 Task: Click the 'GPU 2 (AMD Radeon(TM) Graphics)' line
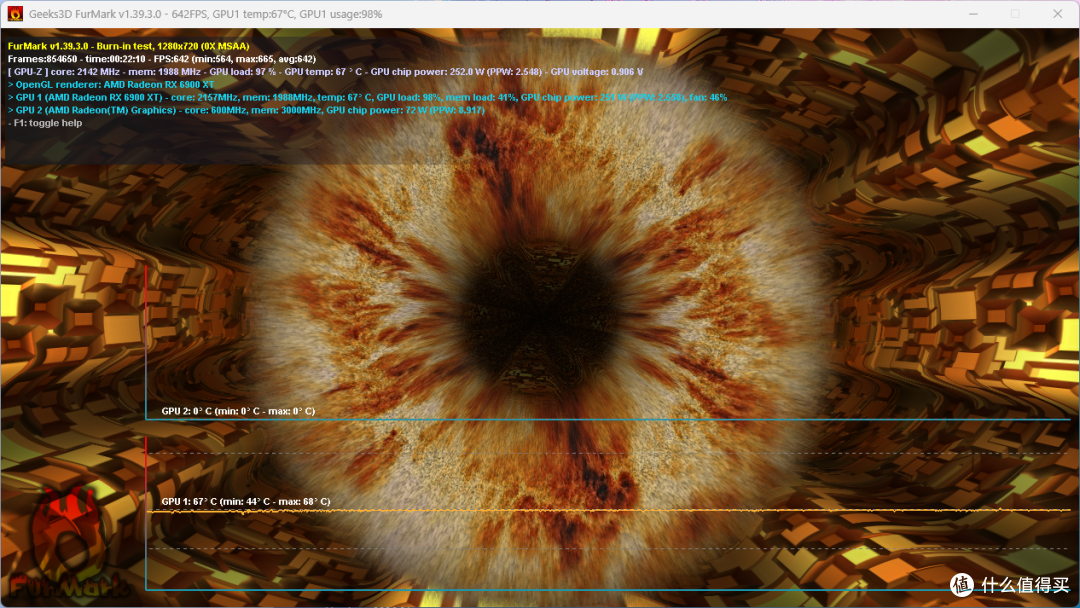[x=246, y=110]
